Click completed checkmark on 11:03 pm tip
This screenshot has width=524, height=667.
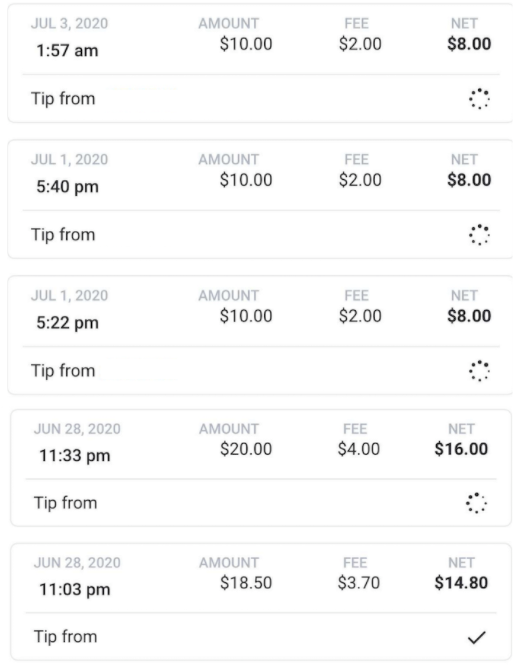476,637
